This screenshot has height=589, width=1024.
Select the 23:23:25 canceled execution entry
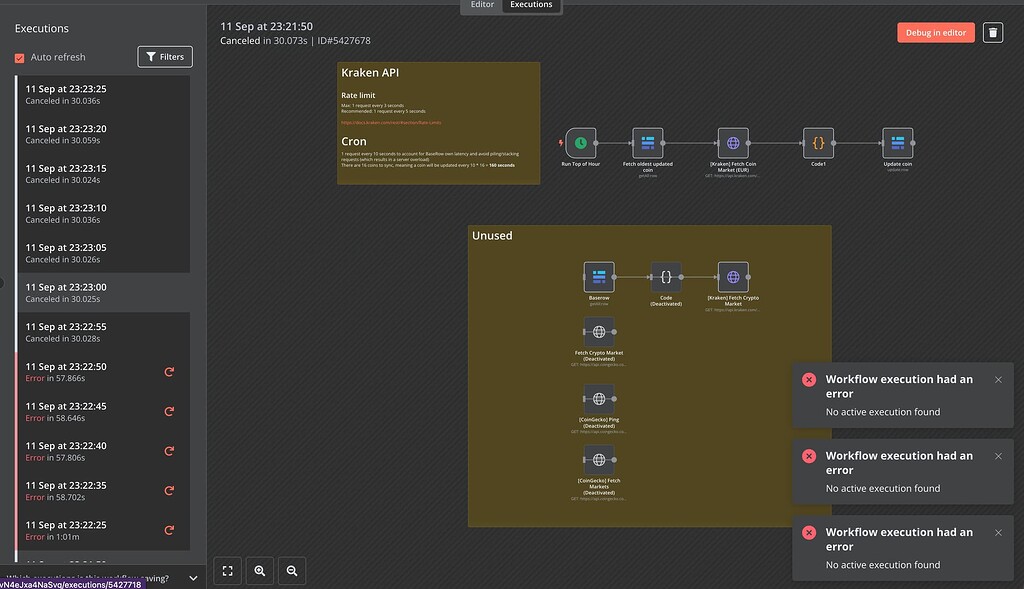pyautogui.click(x=100, y=93)
